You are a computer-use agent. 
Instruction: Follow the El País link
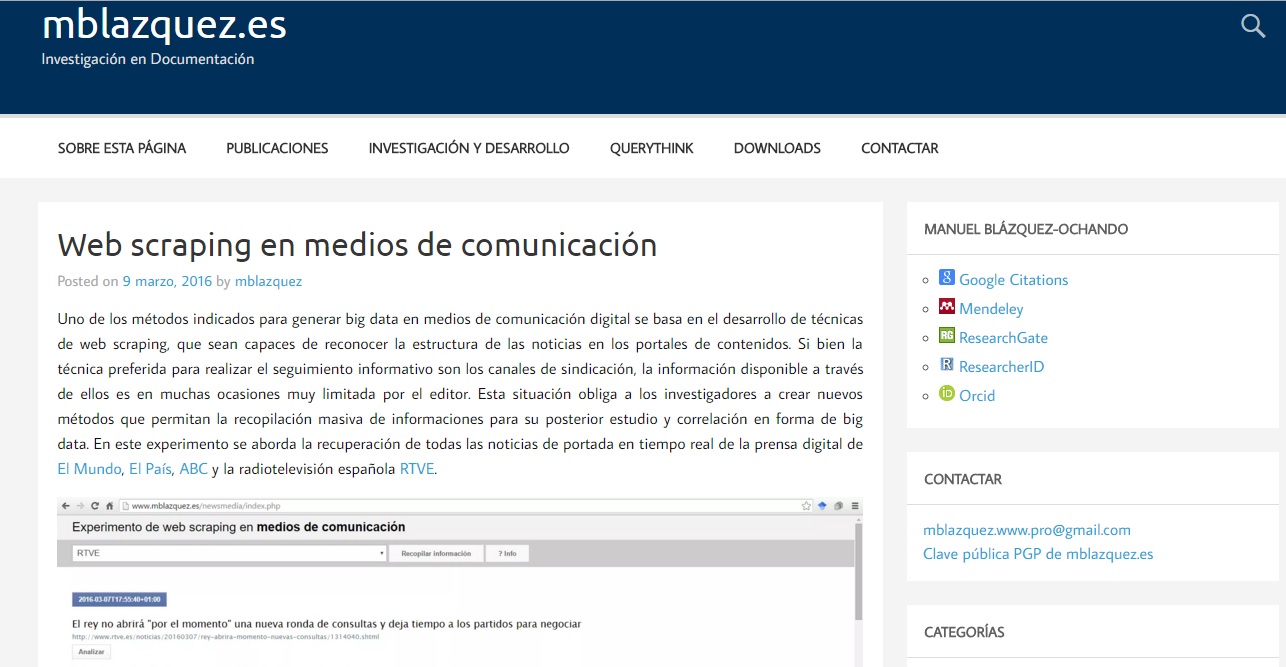[x=151, y=468]
